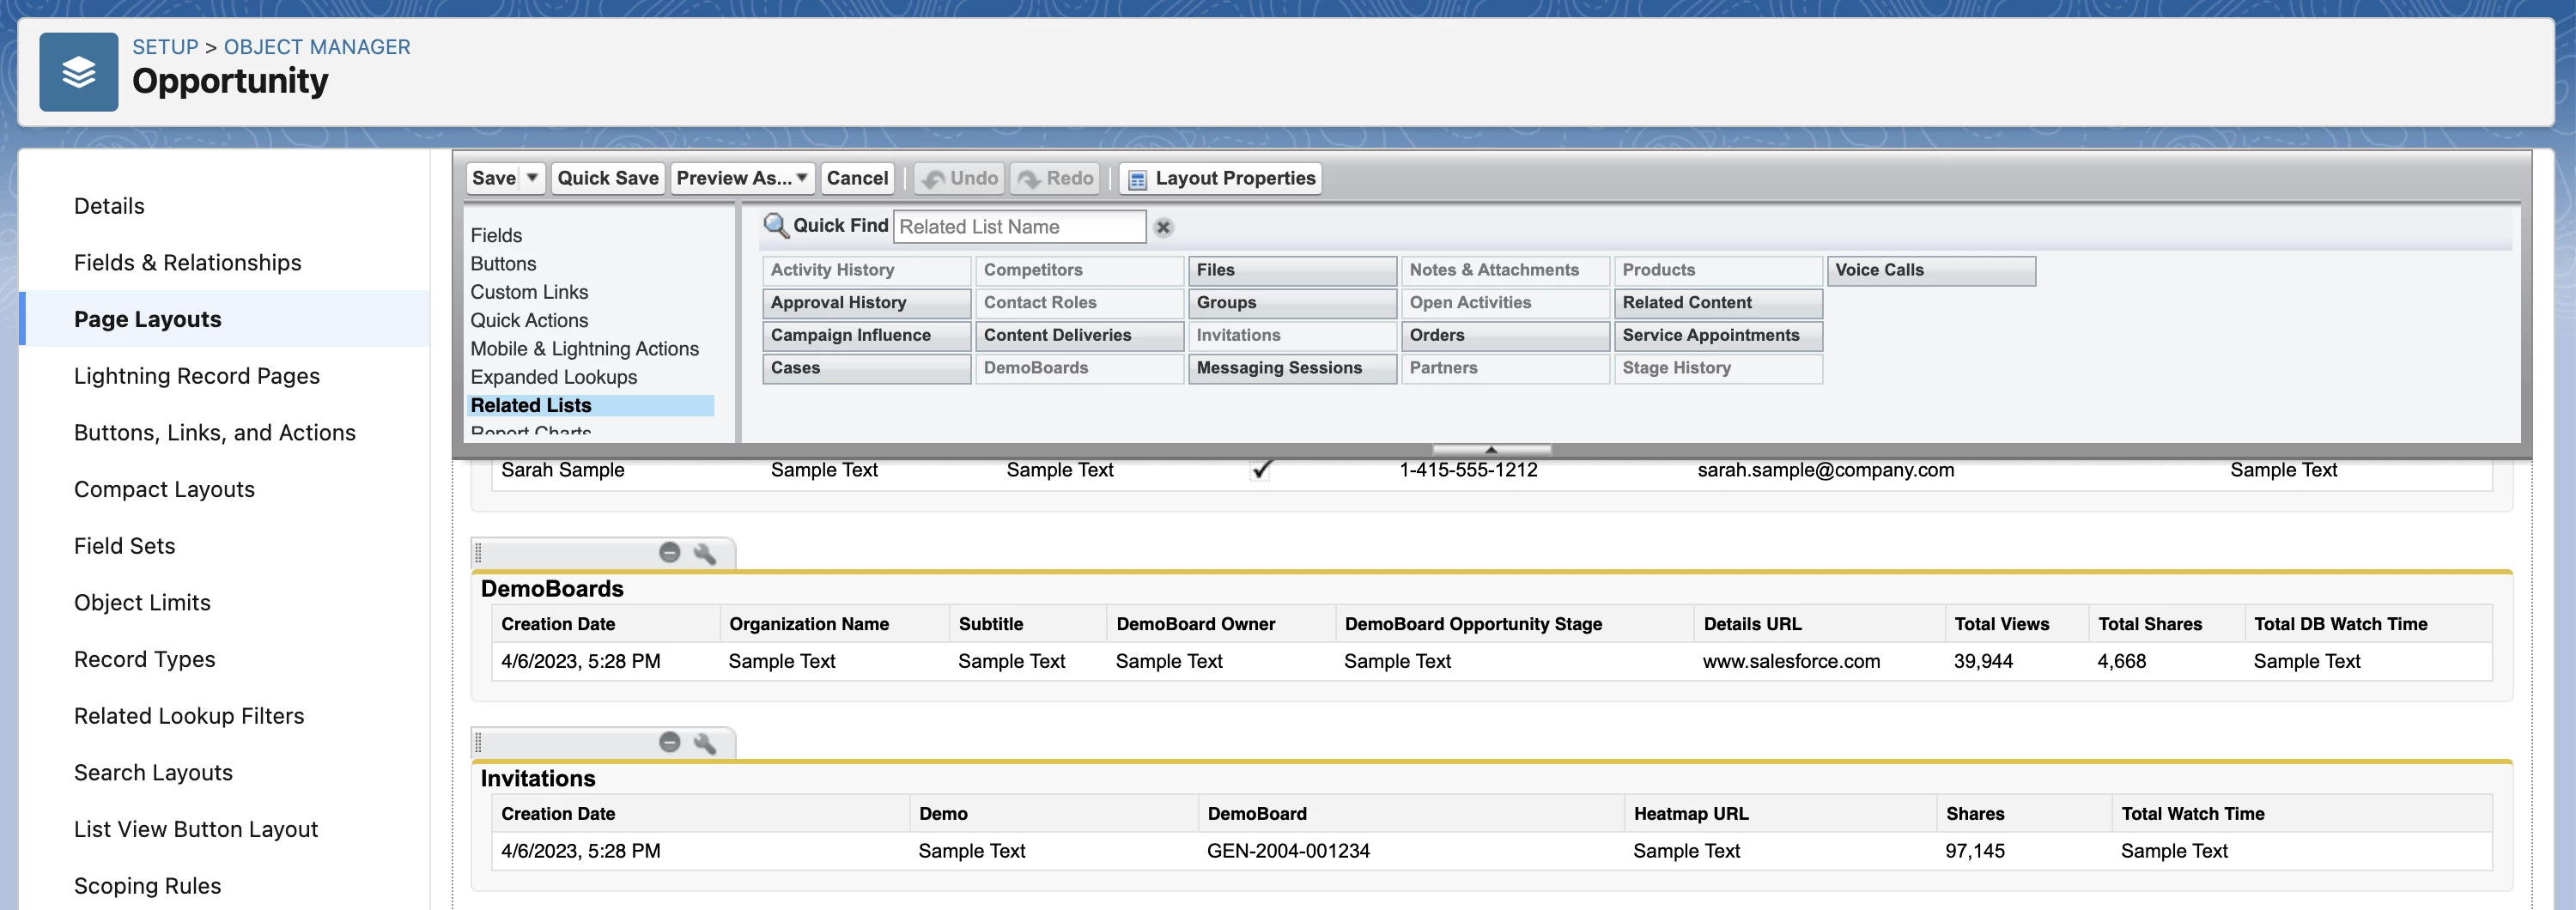Image resolution: width=2576 pixels, height=910 pixels.
Task: Open Fields & Relationships in the sidebar
Action: pos(187,263)
